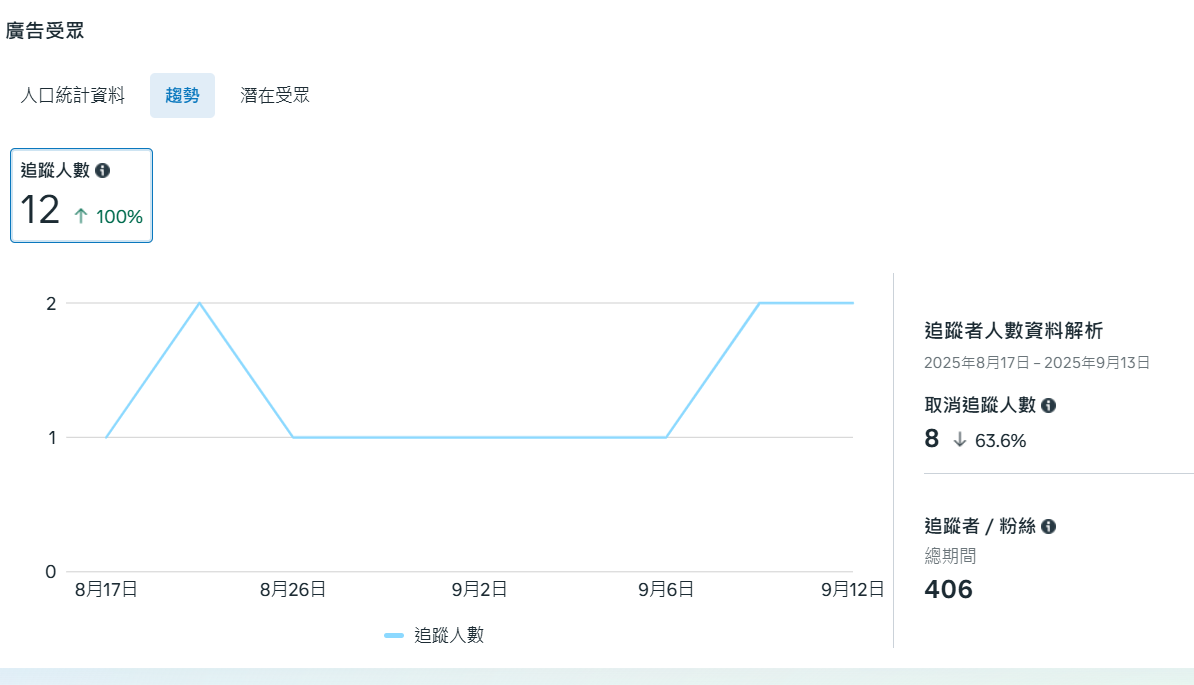Click the 9月12日 x-axis label

[x=852, y=590]
